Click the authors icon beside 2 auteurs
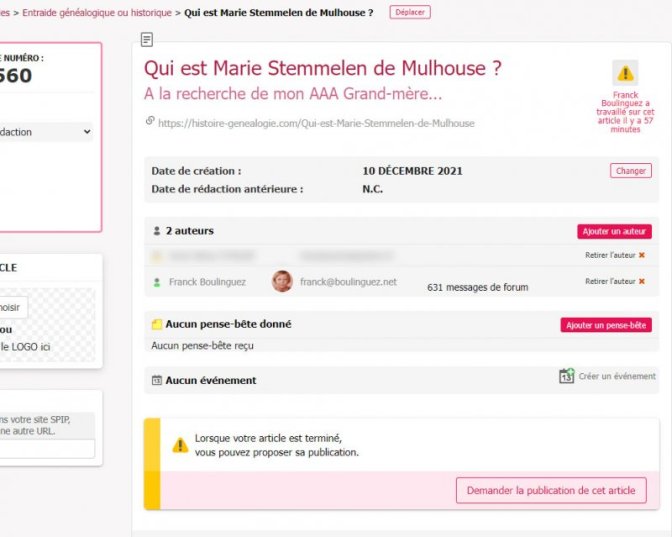This screenshot has height=537, width=672. click(157, 231)
